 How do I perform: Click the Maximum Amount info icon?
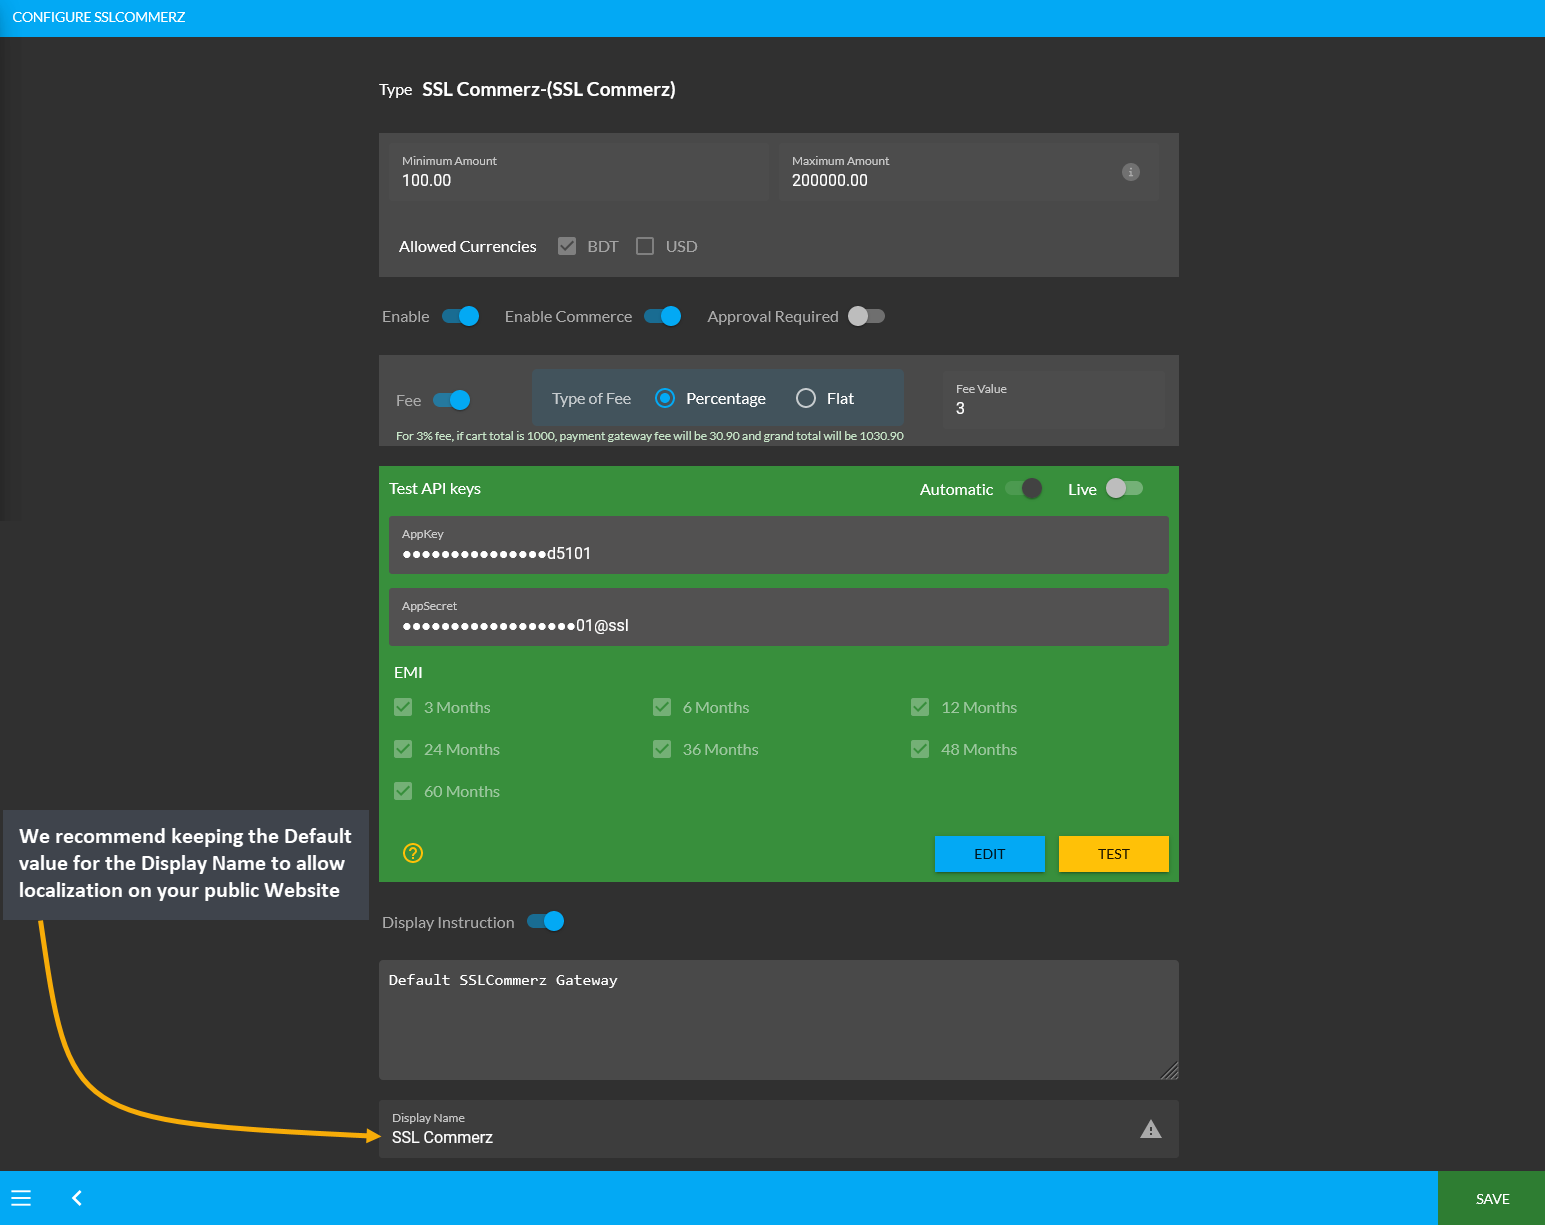point(1131,172)
